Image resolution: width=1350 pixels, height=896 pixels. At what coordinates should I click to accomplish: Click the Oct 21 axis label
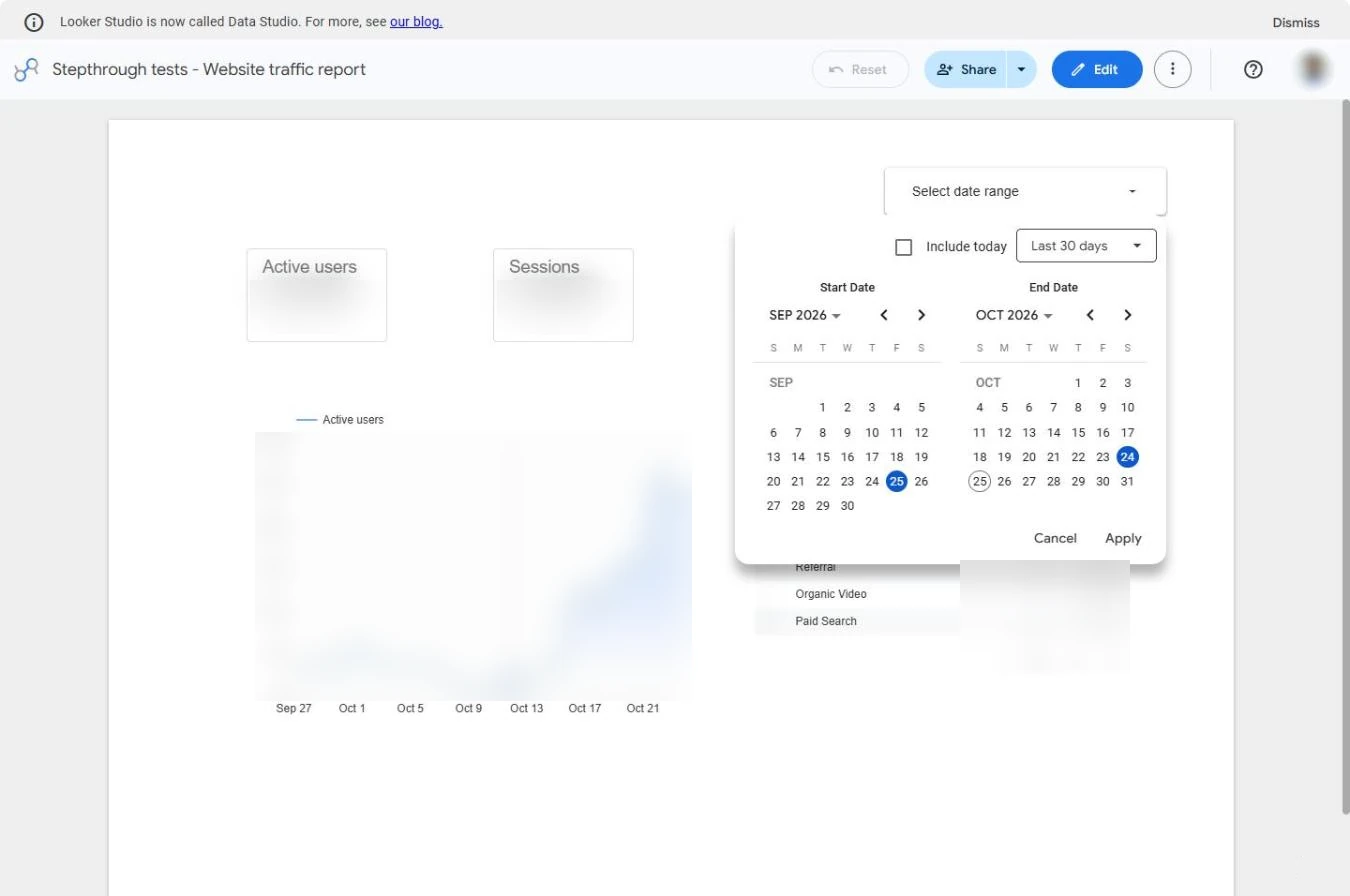[x=643, y=708]
